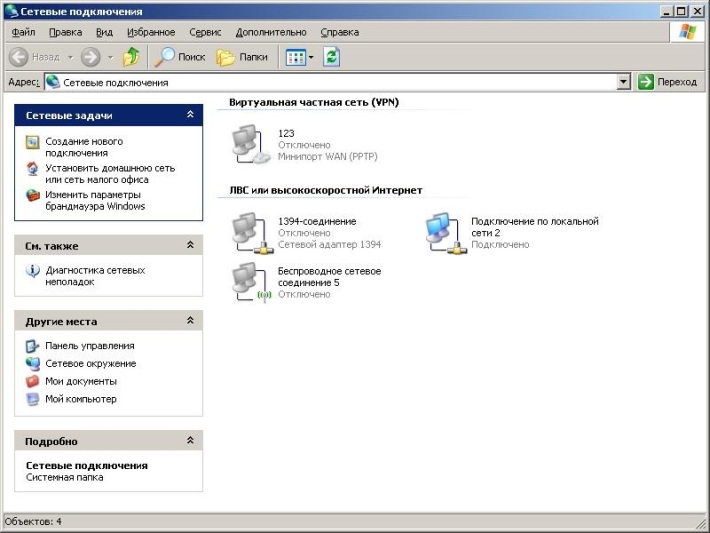Viewport: 710px width, 533px height.
Task: Open Сетевое окружение link
Action: (91, 364)
